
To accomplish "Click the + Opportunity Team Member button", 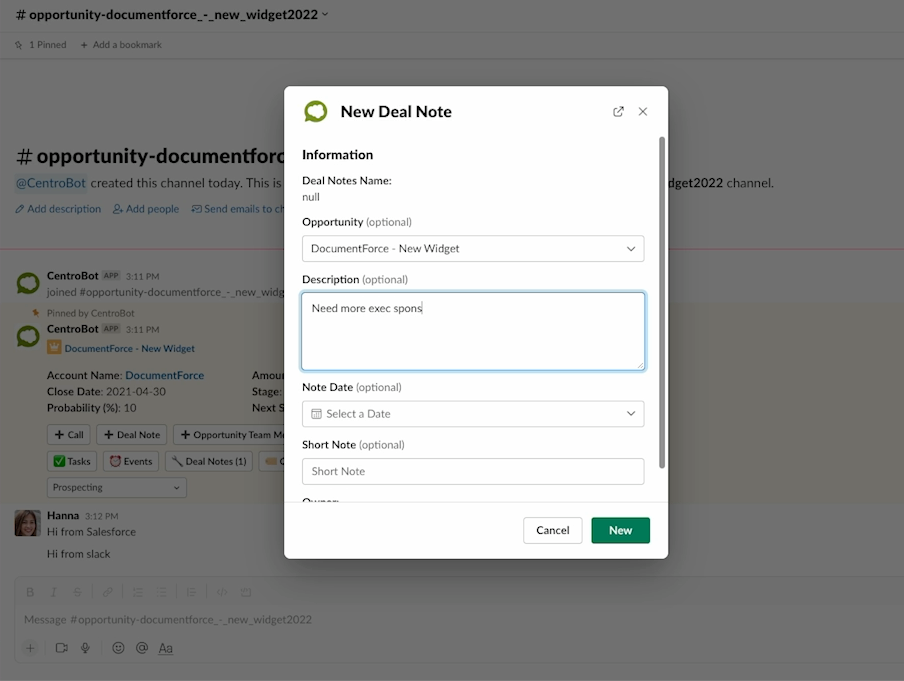I will pos(229,435).
